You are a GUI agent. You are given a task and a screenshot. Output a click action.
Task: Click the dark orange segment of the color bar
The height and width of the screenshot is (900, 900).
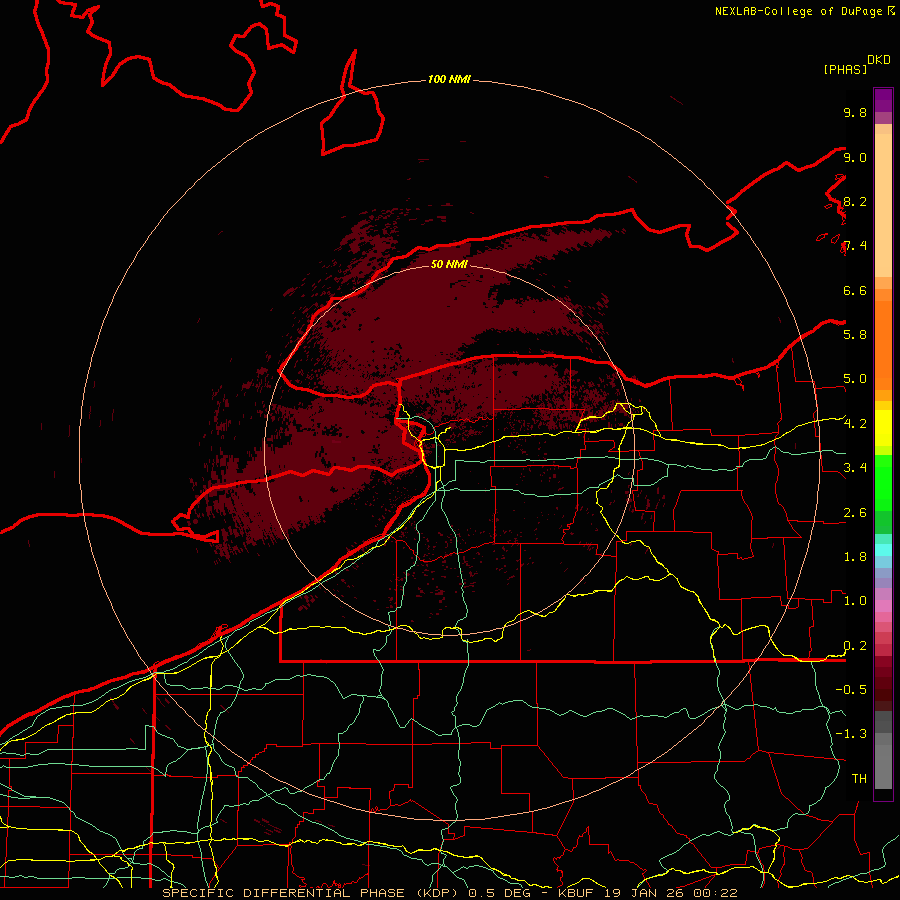click(883, 344)
